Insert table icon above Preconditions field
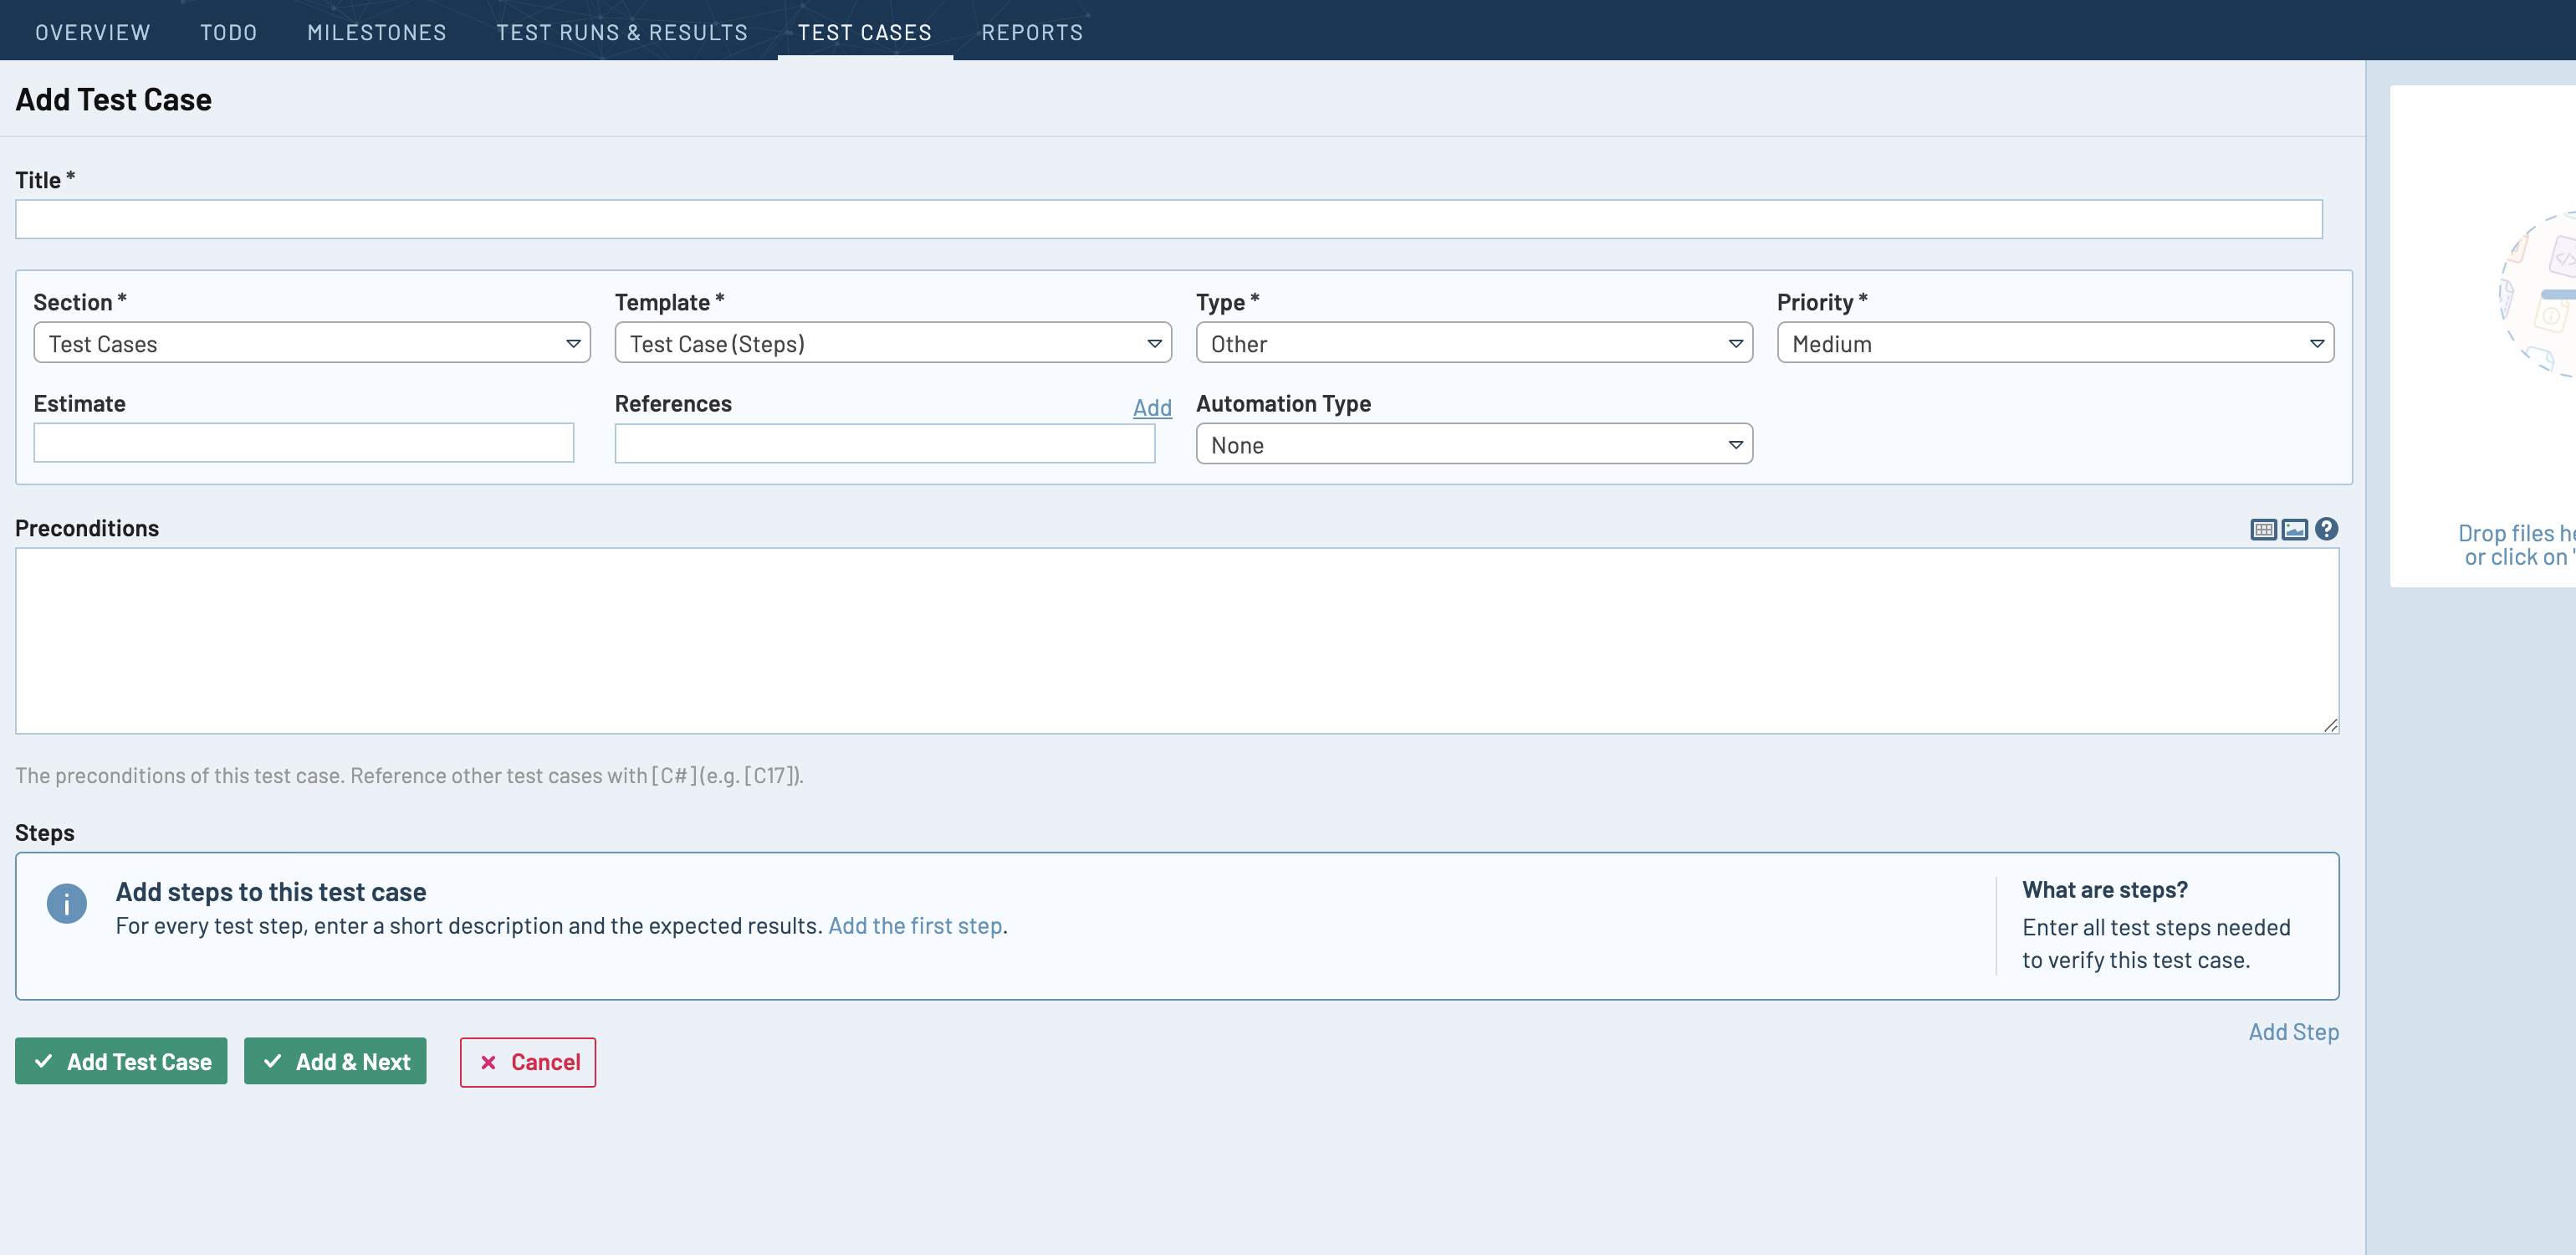Screen dimensions: 2576x1255 click(2263, 529)
